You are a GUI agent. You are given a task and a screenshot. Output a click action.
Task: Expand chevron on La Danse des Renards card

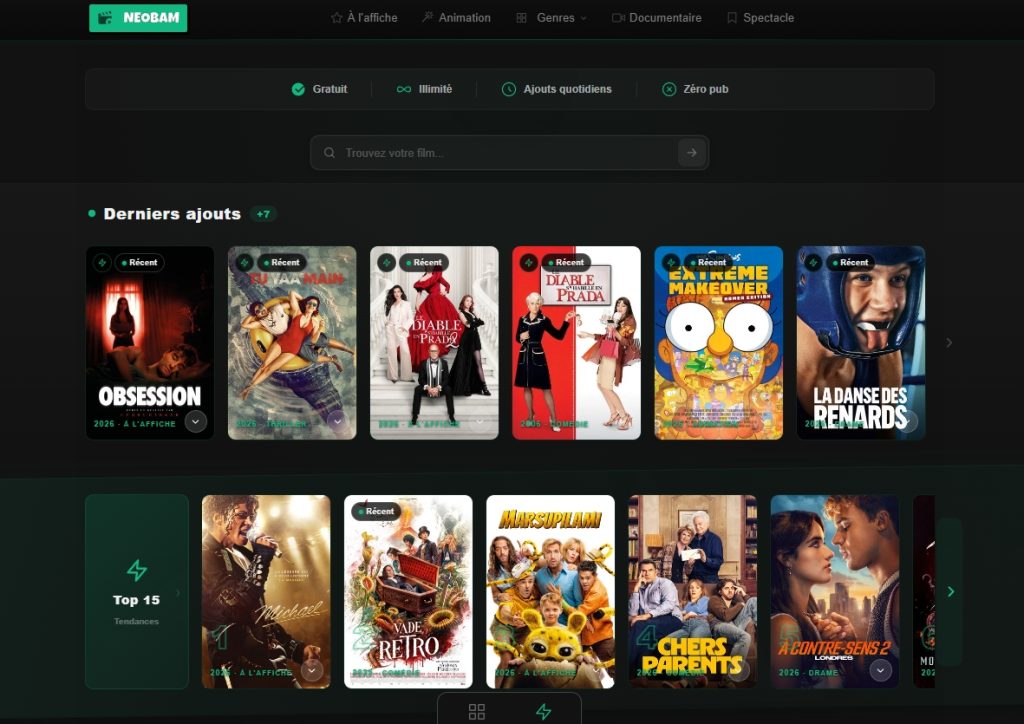point(906,421)
